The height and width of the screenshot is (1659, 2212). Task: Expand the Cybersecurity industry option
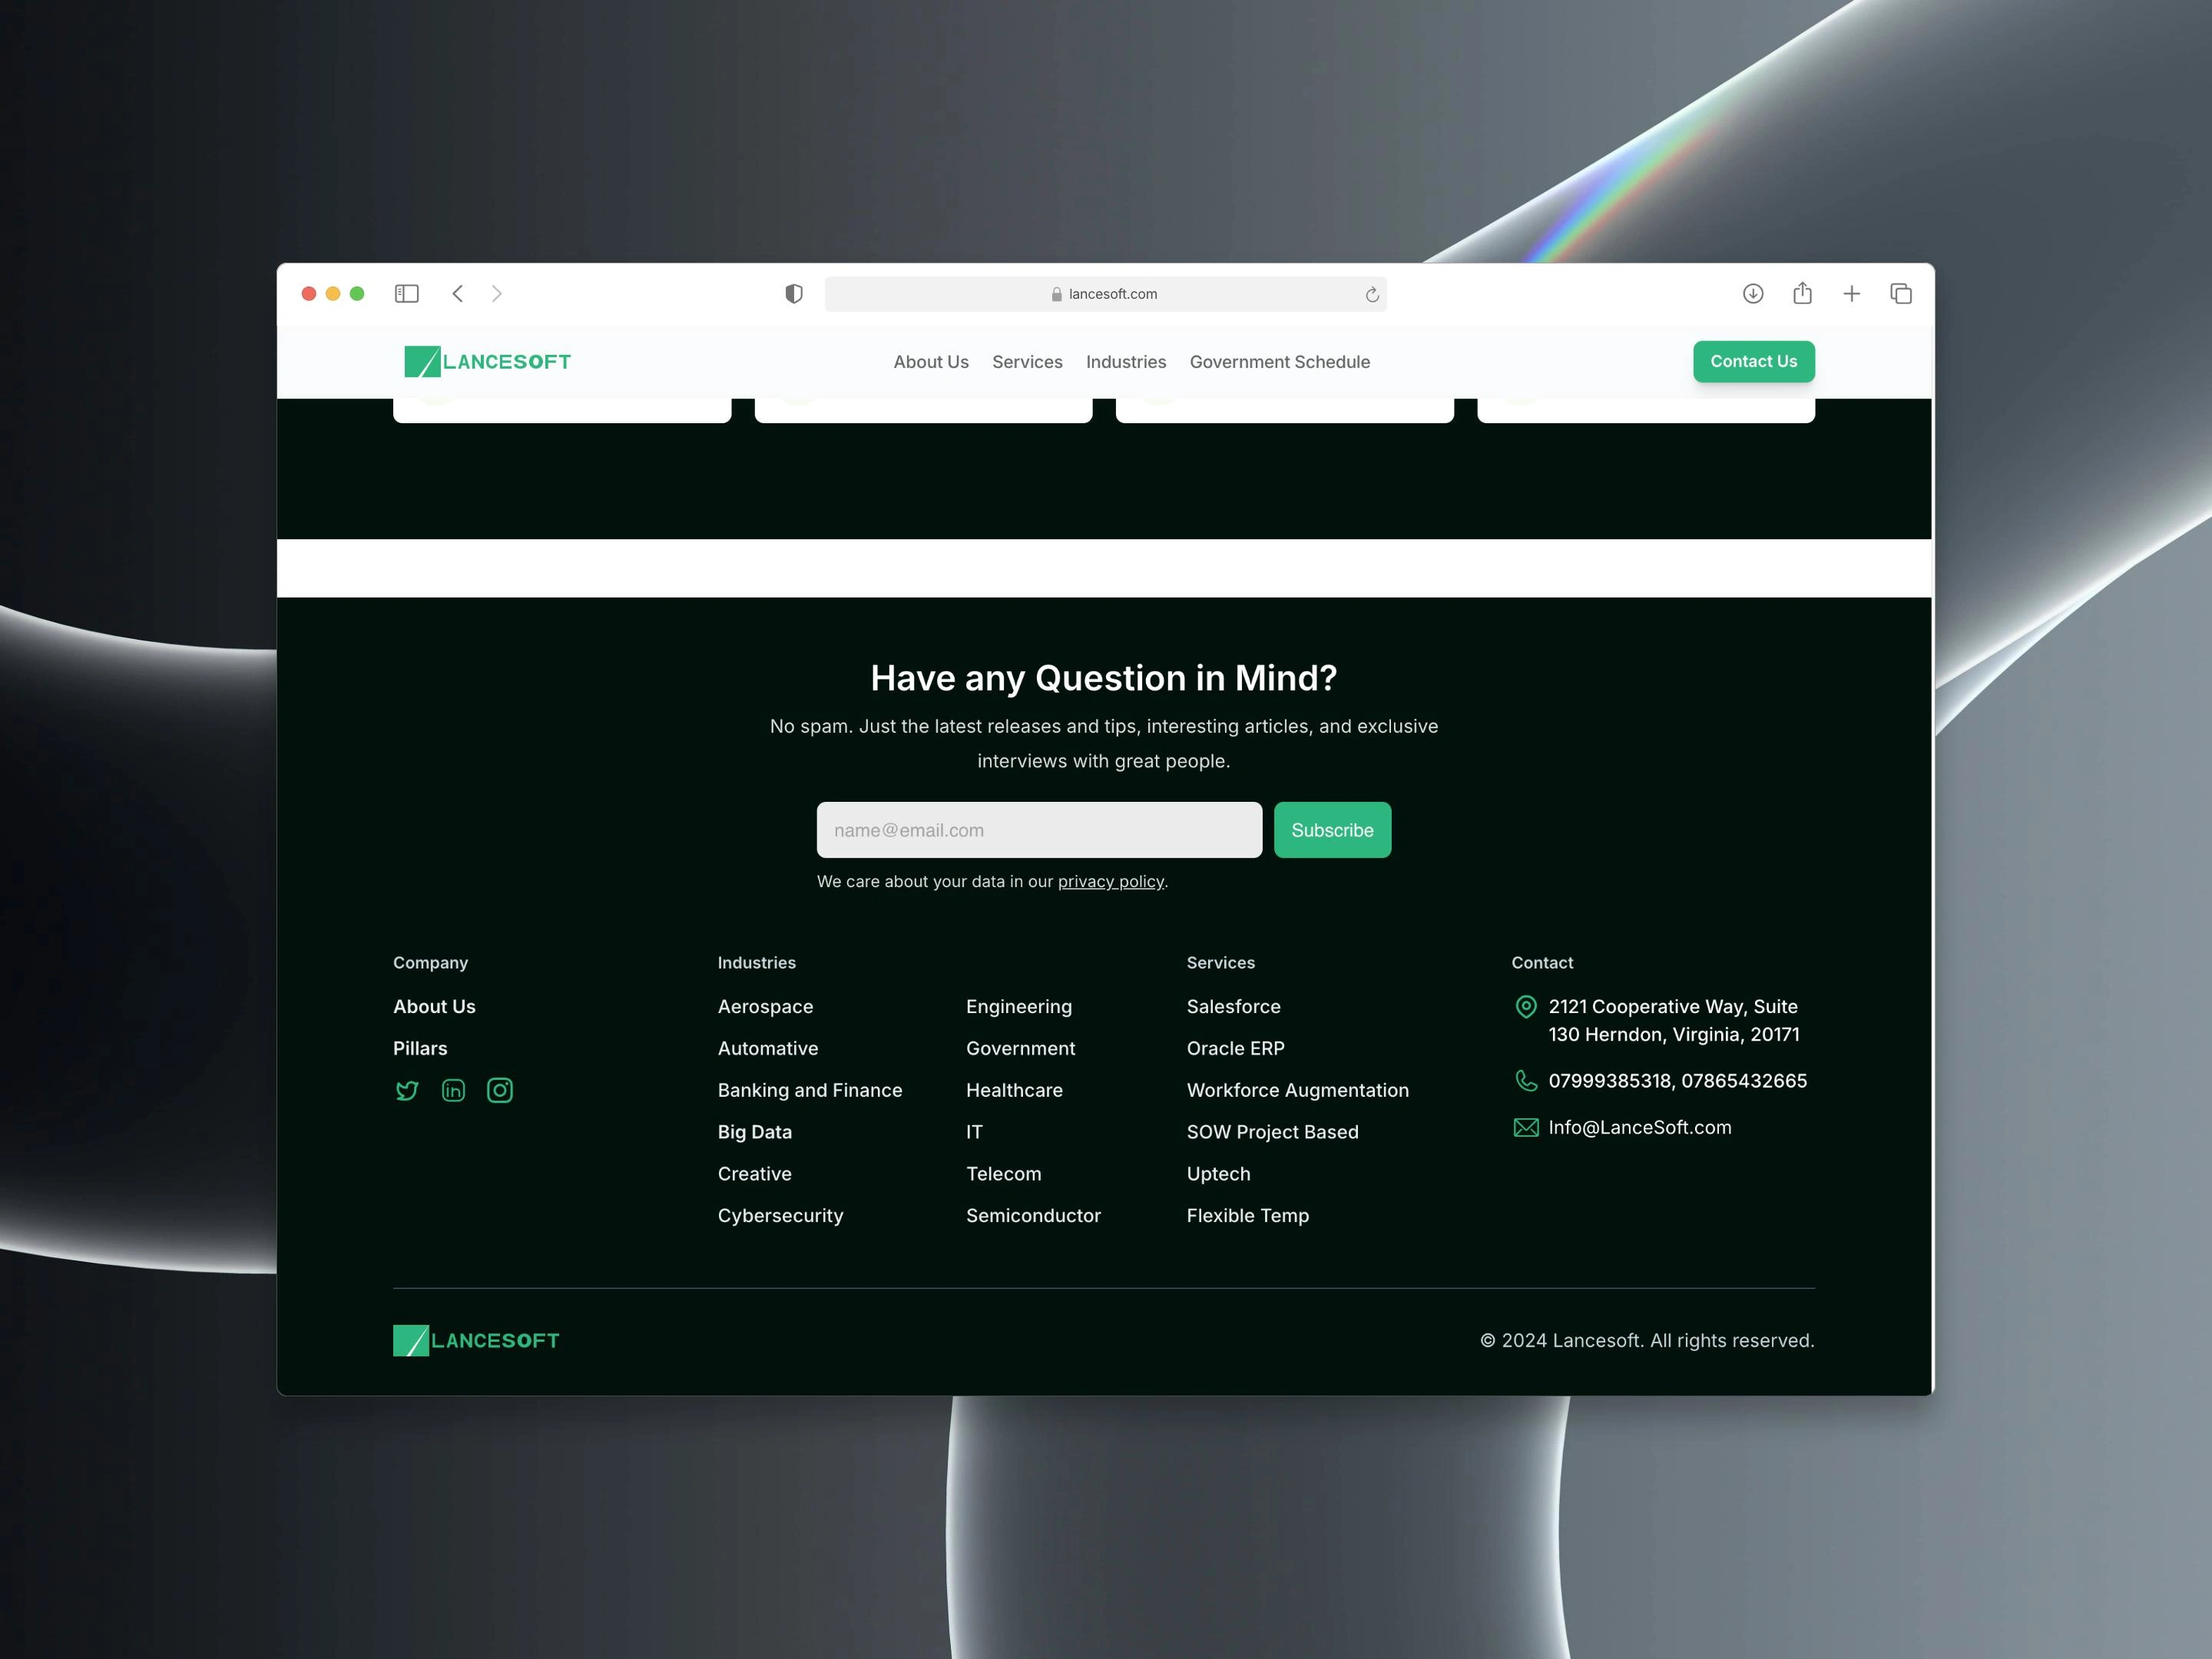[780, 1214]
